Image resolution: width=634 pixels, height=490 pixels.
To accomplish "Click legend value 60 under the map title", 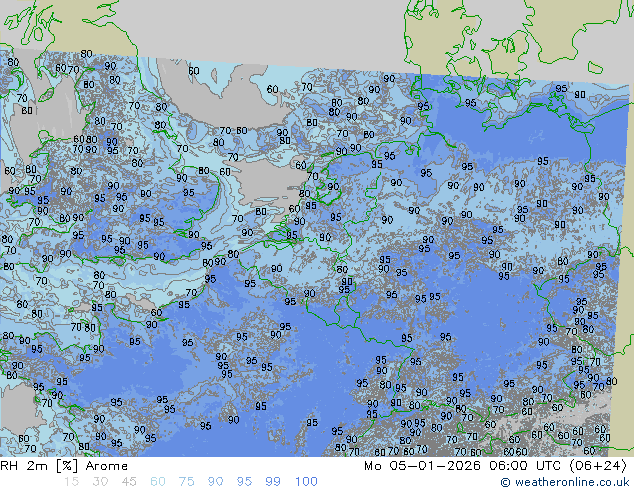I will click(x=157, y=482).
